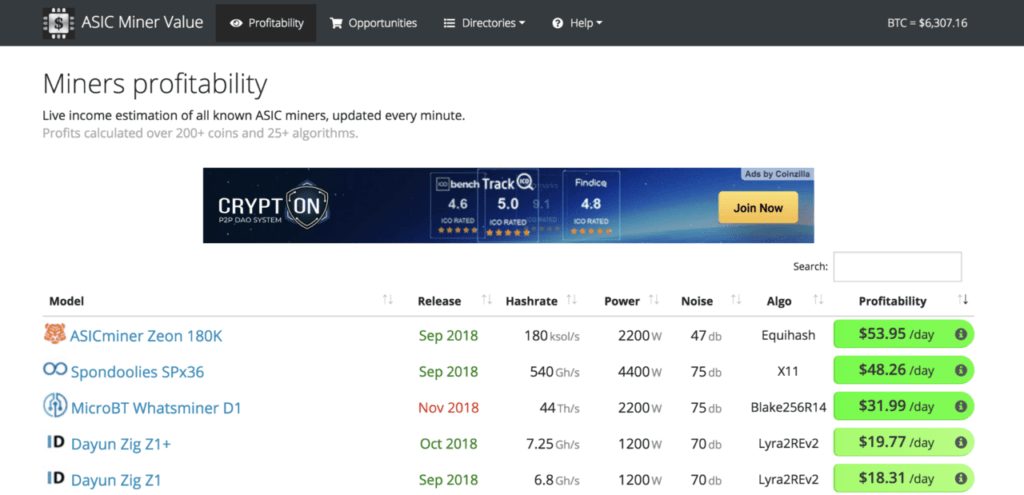Image resolution: width=1024 pixels, height=495 pixels.
Task: Click the Ads by Coinzilla label
Action: (x=777, y=174)
